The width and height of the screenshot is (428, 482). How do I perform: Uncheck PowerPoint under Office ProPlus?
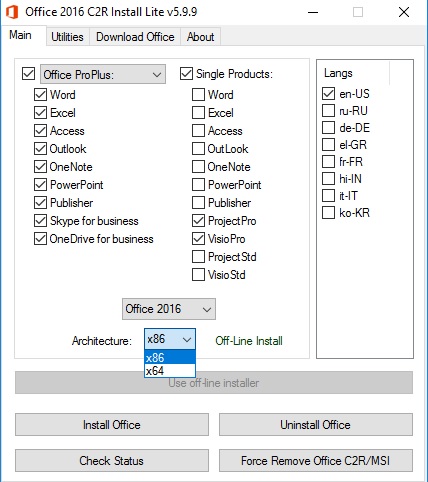pos(40,185)
